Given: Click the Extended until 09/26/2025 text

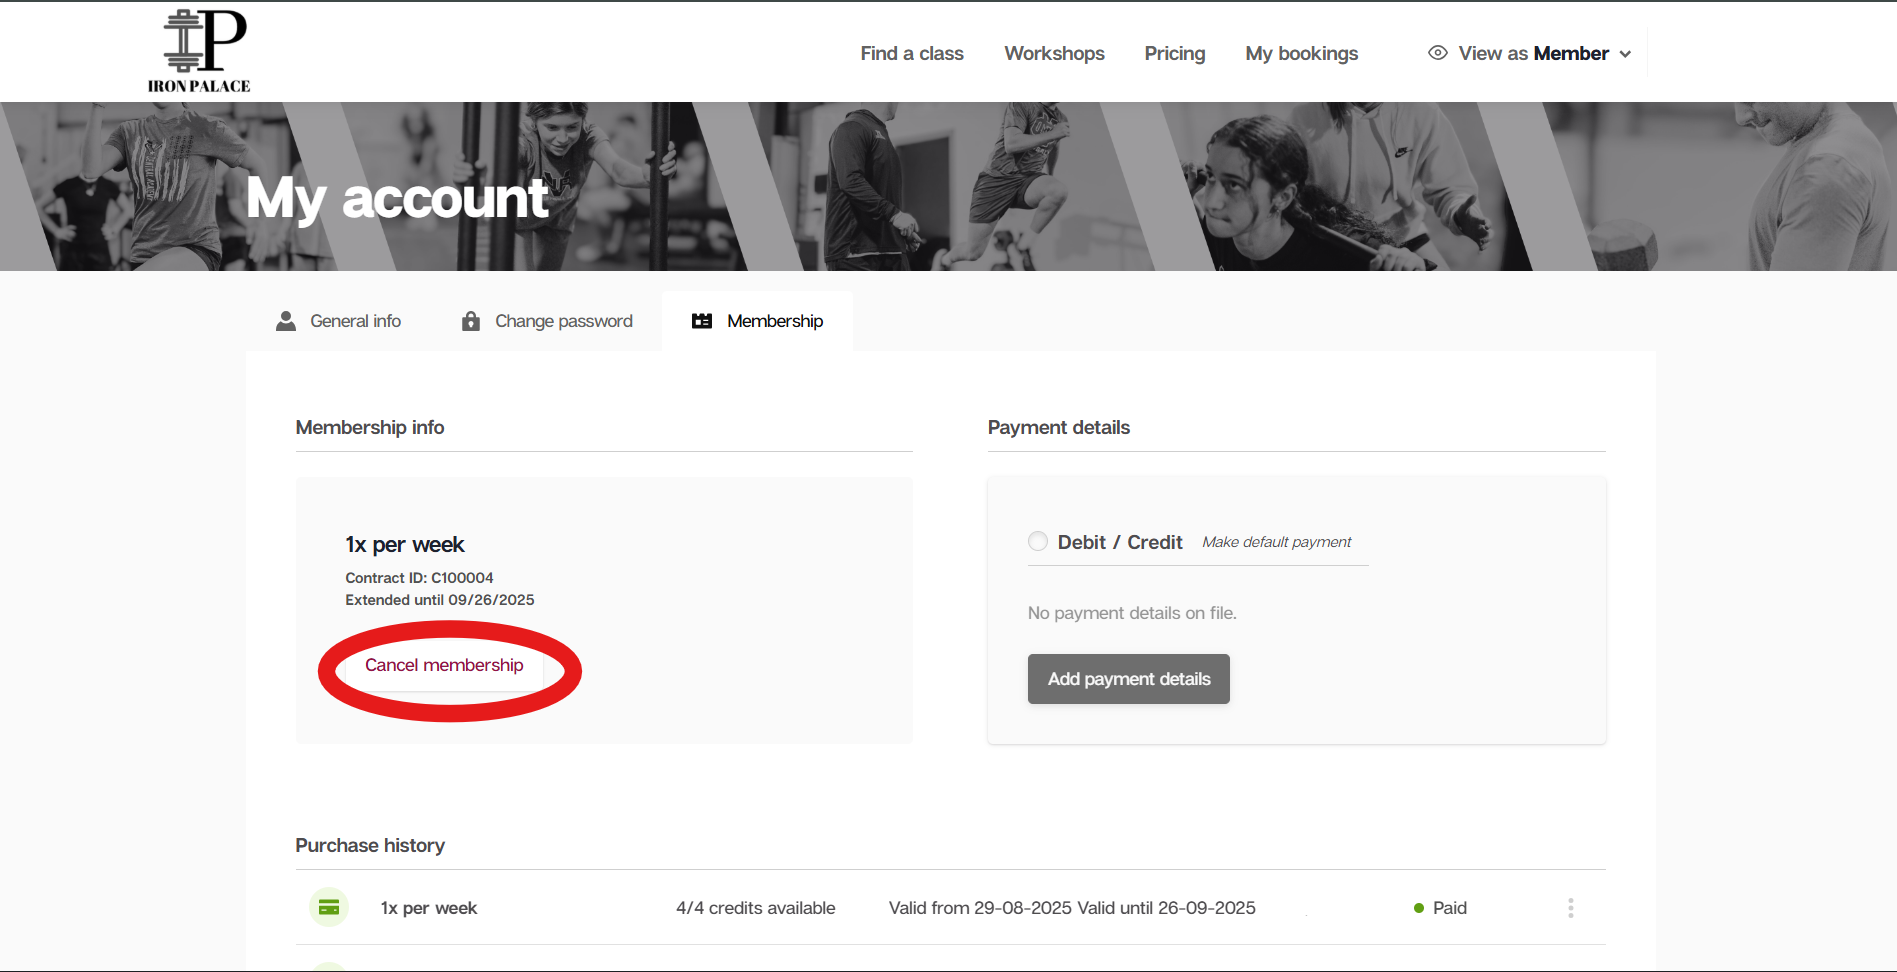Looking at the screenshot, I should (x=440, y=600).
